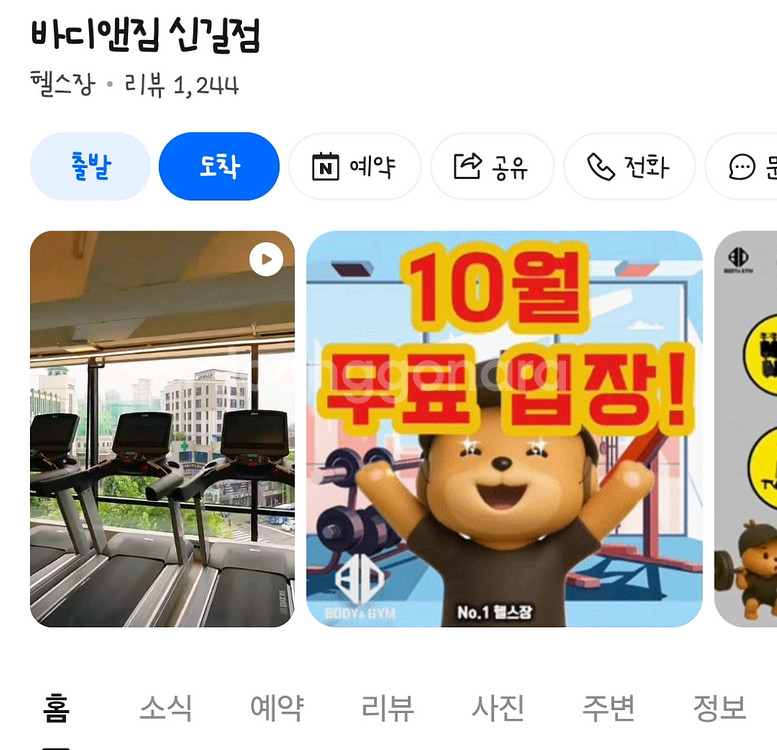Click the share arrow icon
This screenshot has width=777, height=750.
click(x=468, y=166)
